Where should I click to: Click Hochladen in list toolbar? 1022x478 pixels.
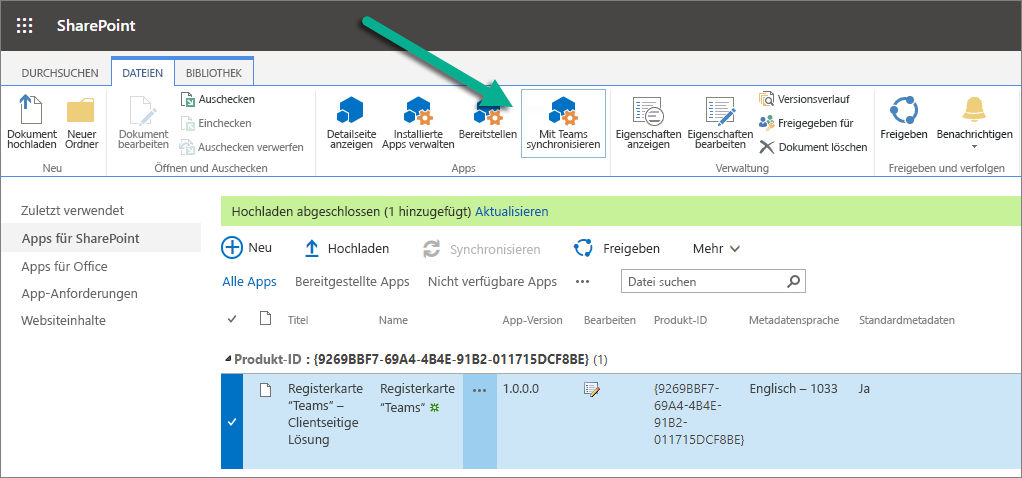click(x=347, y=248)
